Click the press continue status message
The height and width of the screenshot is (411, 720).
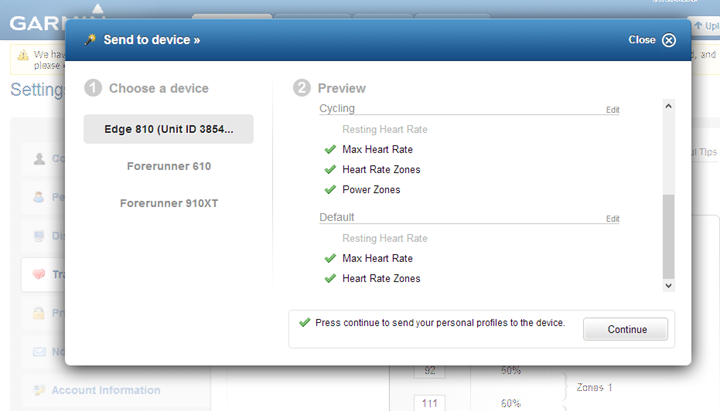pyautogui.click(x=440, y=323)
